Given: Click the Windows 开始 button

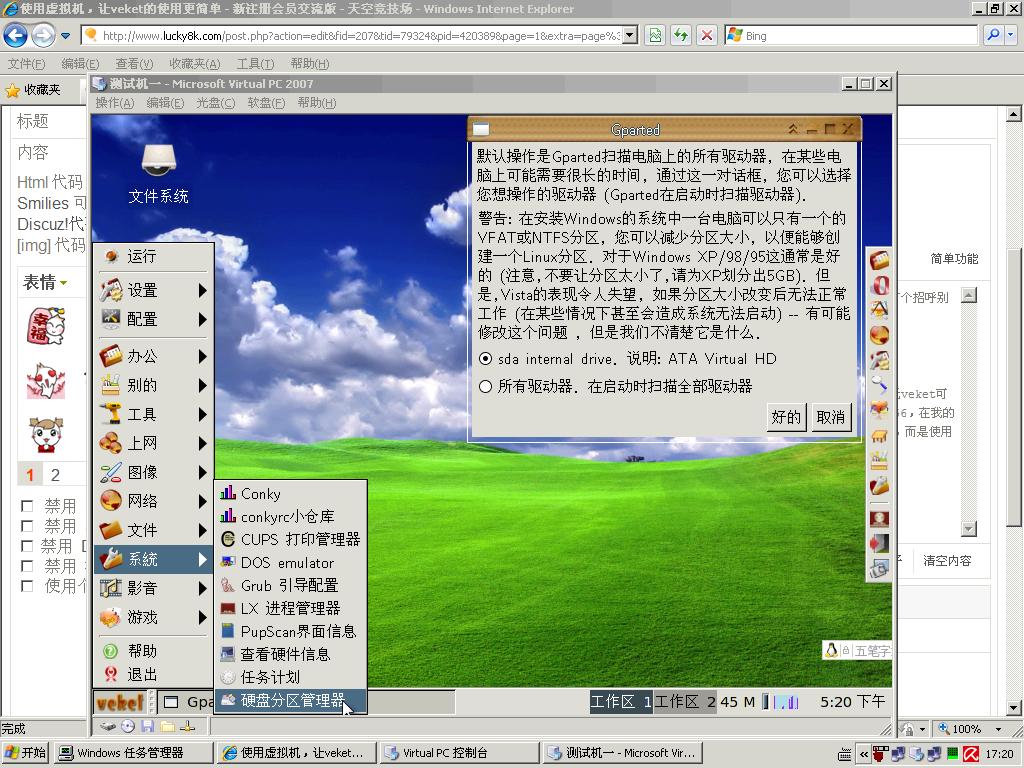Looking at the screenshot, I should 25,753.
